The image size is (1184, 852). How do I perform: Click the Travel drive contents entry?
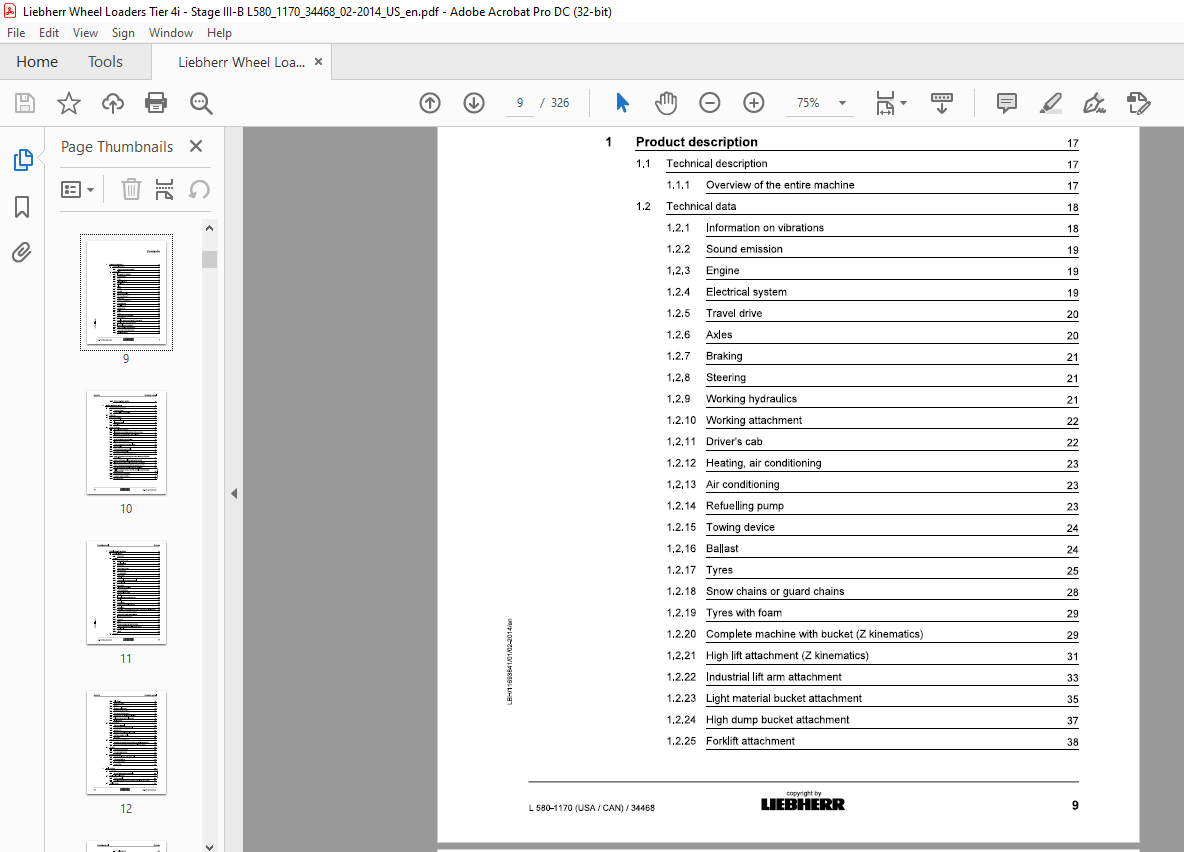coord(734,313)
